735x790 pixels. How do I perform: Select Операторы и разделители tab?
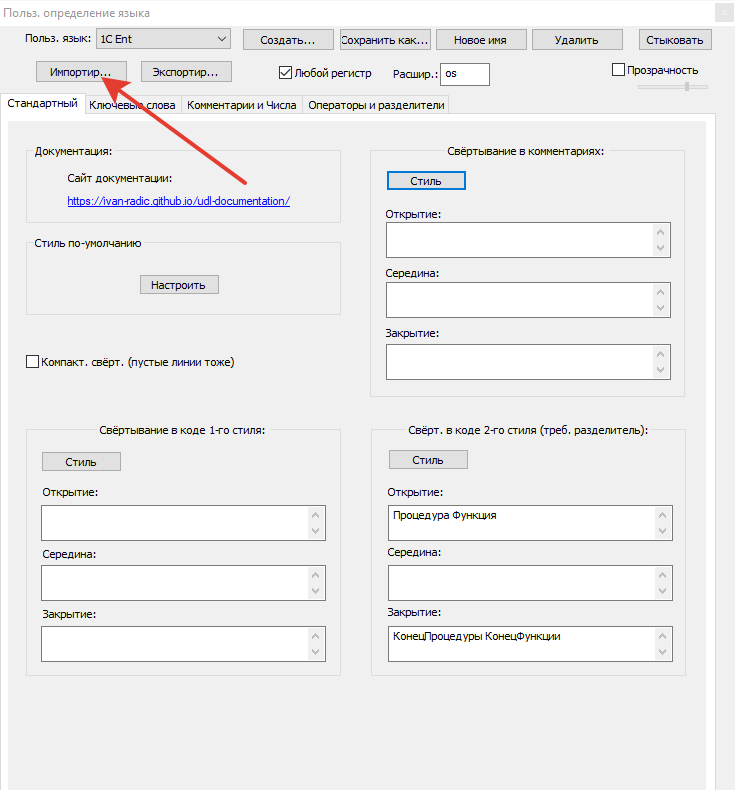pyautogui.click(x=376, y=104)
